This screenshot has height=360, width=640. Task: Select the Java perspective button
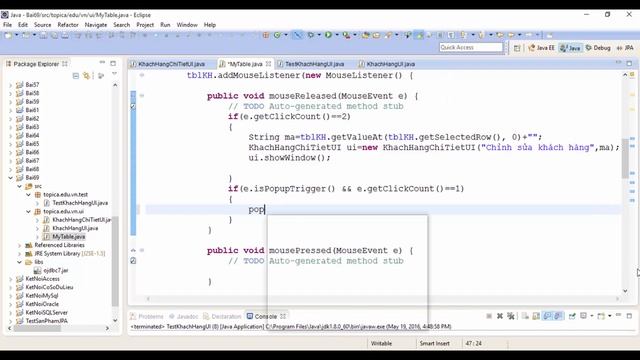[x=570, y=48]
